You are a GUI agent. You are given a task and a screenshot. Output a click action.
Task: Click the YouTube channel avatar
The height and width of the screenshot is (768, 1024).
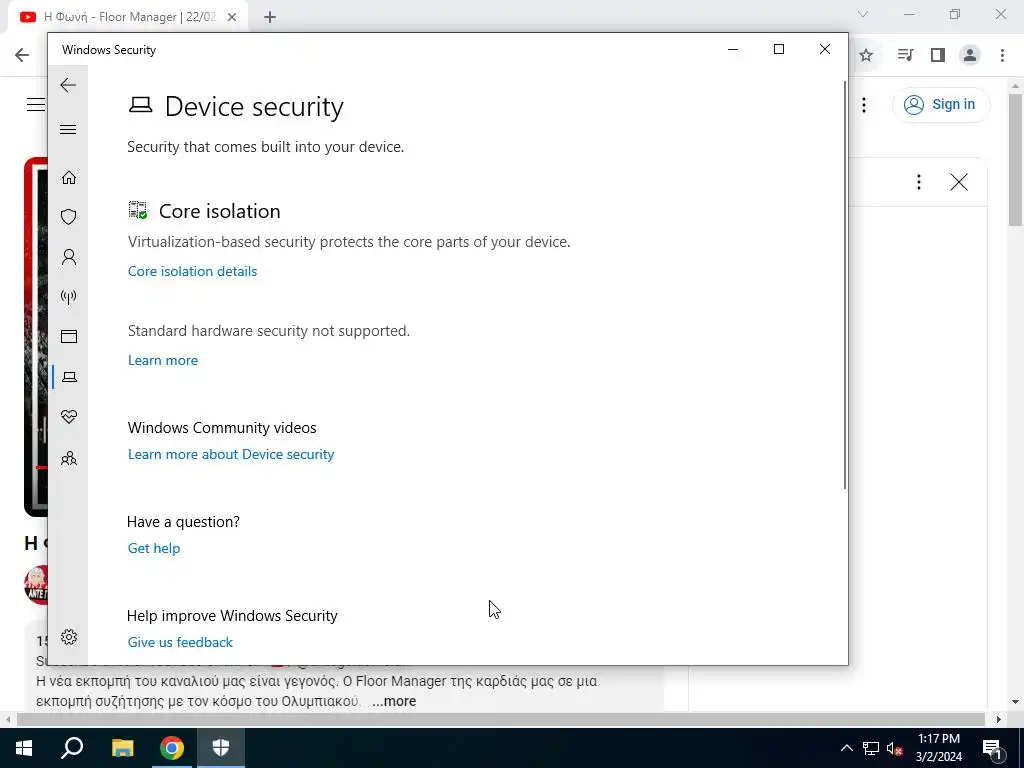coord(36,585)
